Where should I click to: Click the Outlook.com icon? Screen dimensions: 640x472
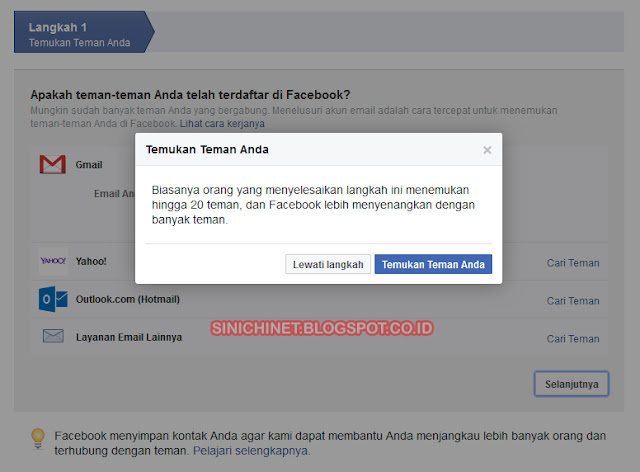pyautogui.click(x=53, y=299)
